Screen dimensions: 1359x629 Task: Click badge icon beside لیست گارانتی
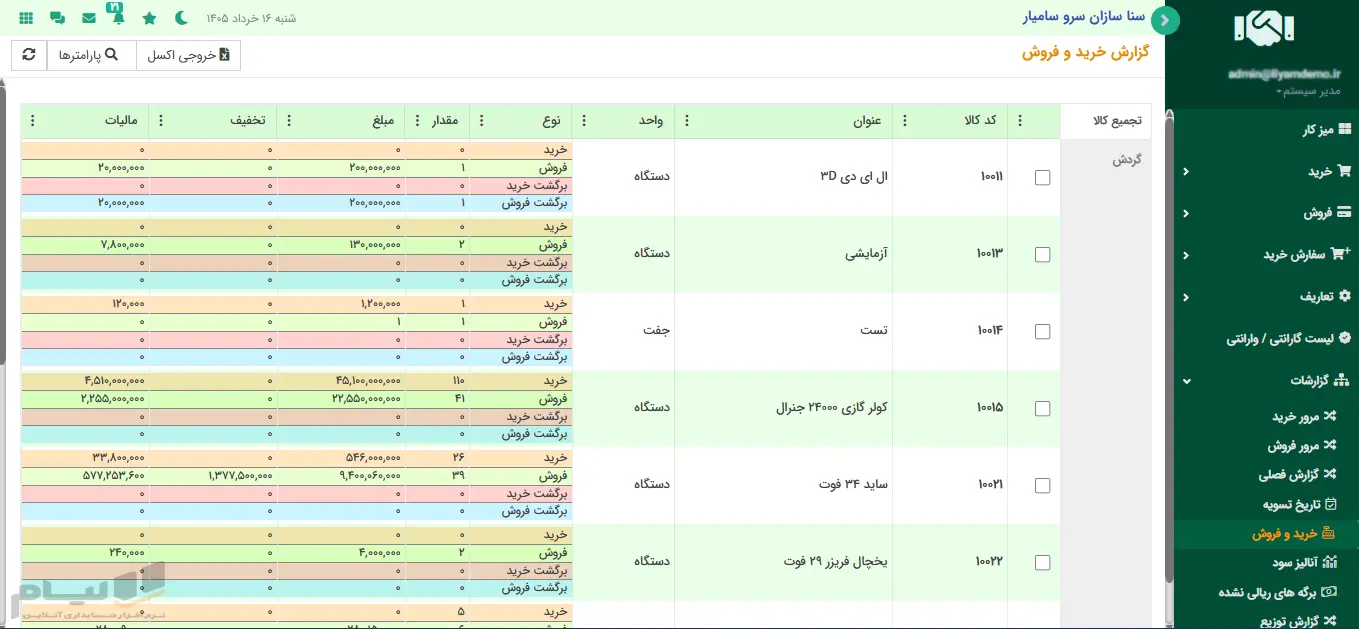1345,339
